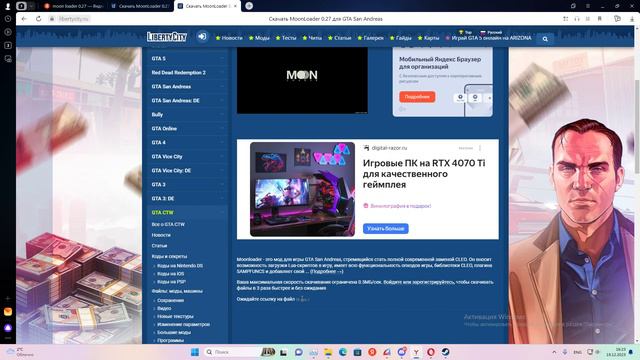Open Windows Start button

pos(195,352)
